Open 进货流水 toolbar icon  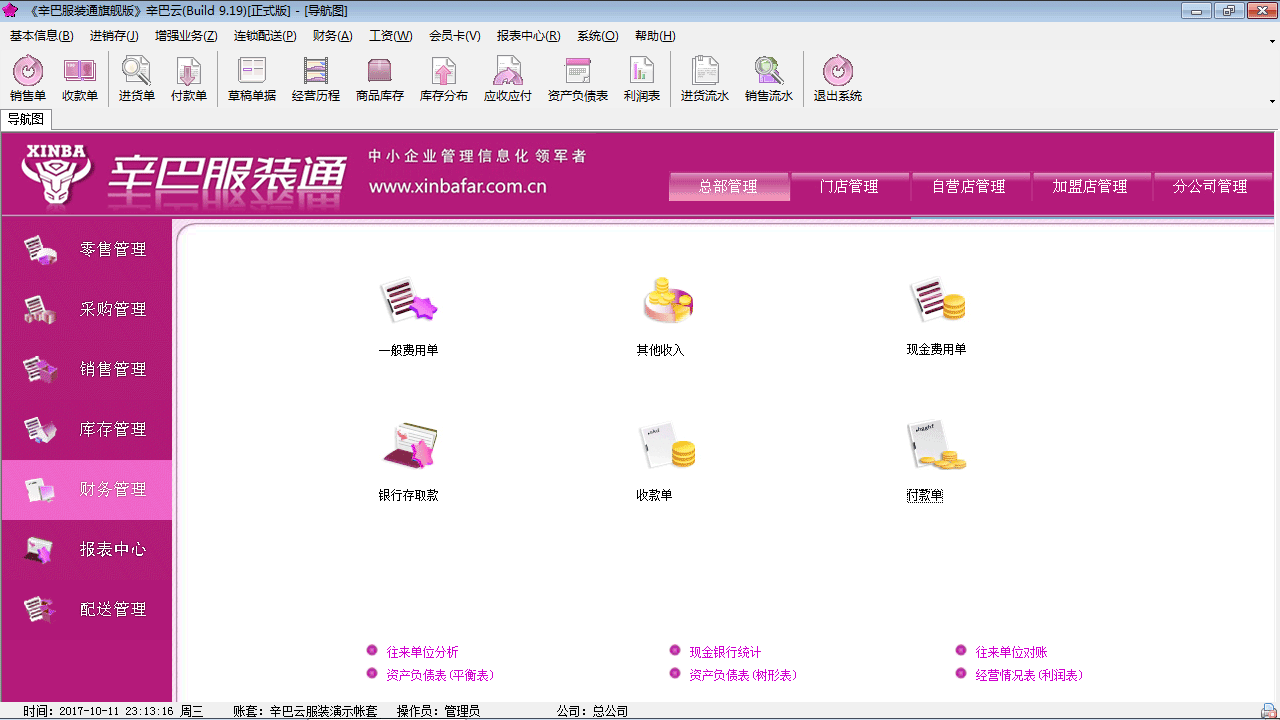pyautogui.click(x=705, y=79)
